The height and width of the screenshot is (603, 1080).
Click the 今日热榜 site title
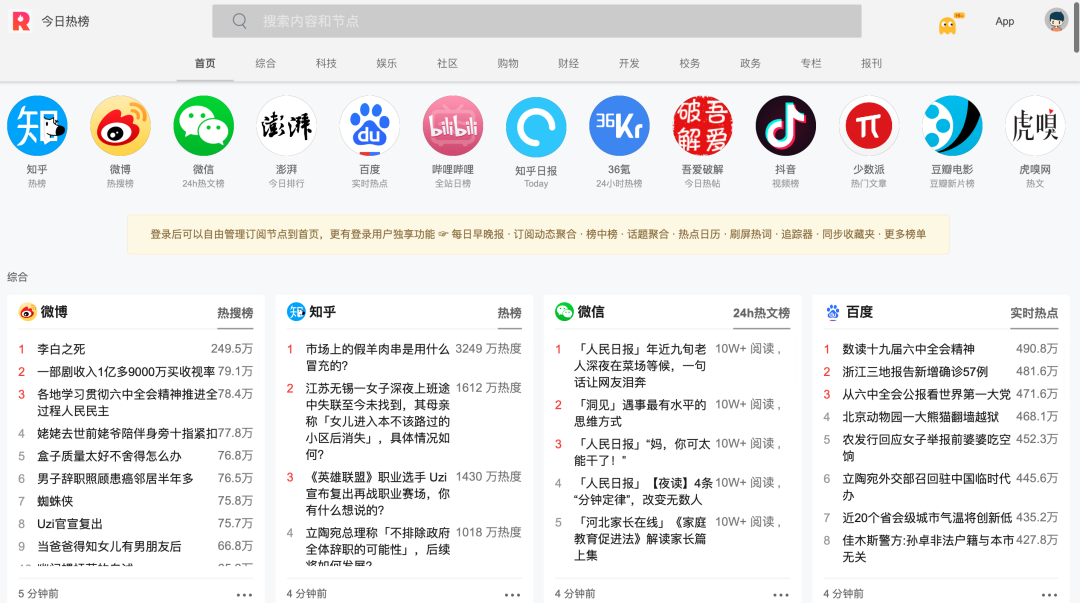[x=65, y=21]
